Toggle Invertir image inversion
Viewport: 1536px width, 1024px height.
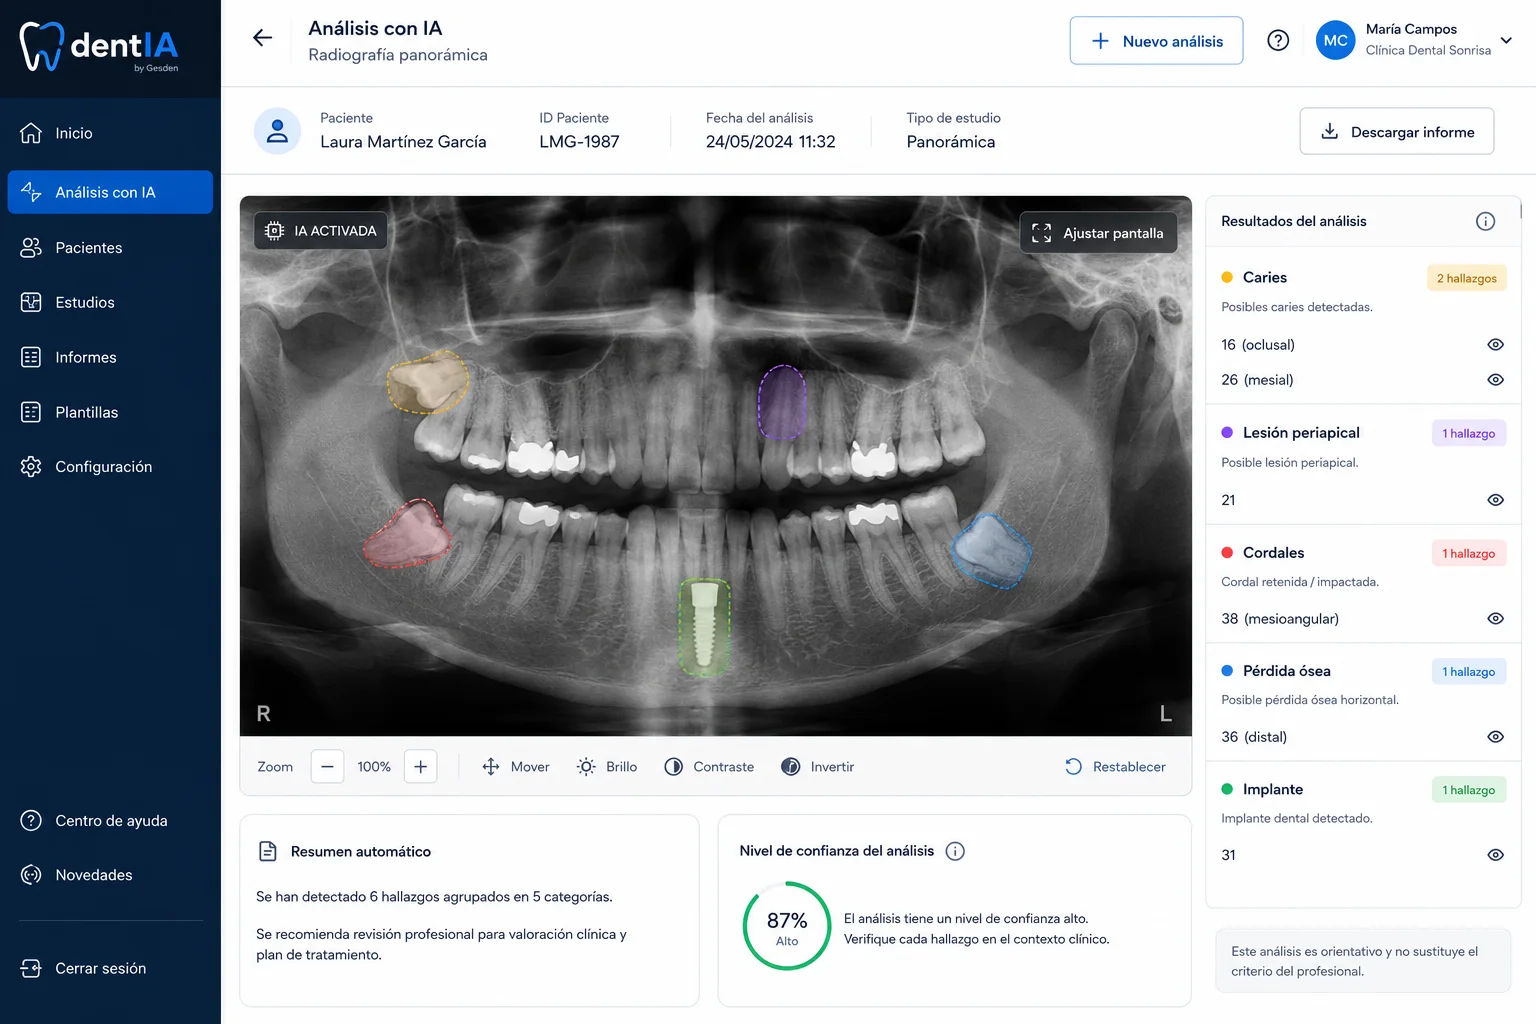[x=818, y=767]
